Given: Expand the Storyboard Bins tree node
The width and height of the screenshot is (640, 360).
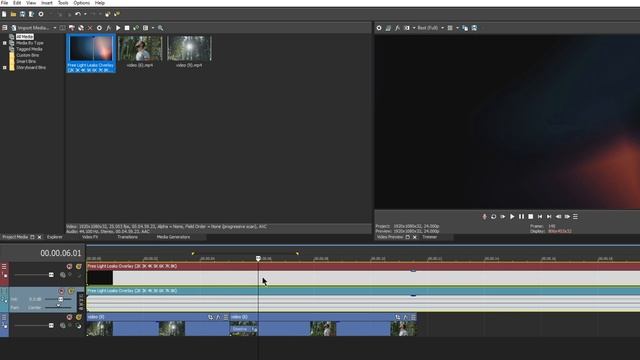Looking at the screenshot, I should (x=5, y=67).
